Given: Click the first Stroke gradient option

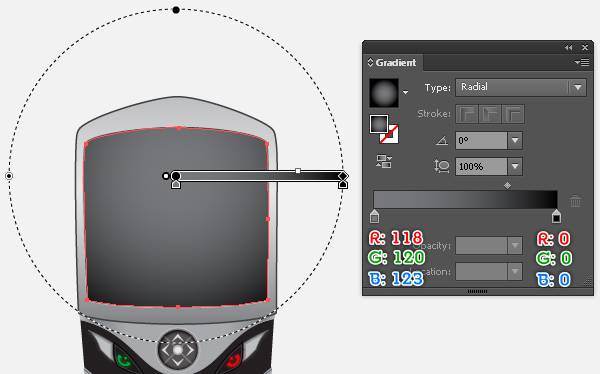Looking at the screenshot, I should coord(466,114).
